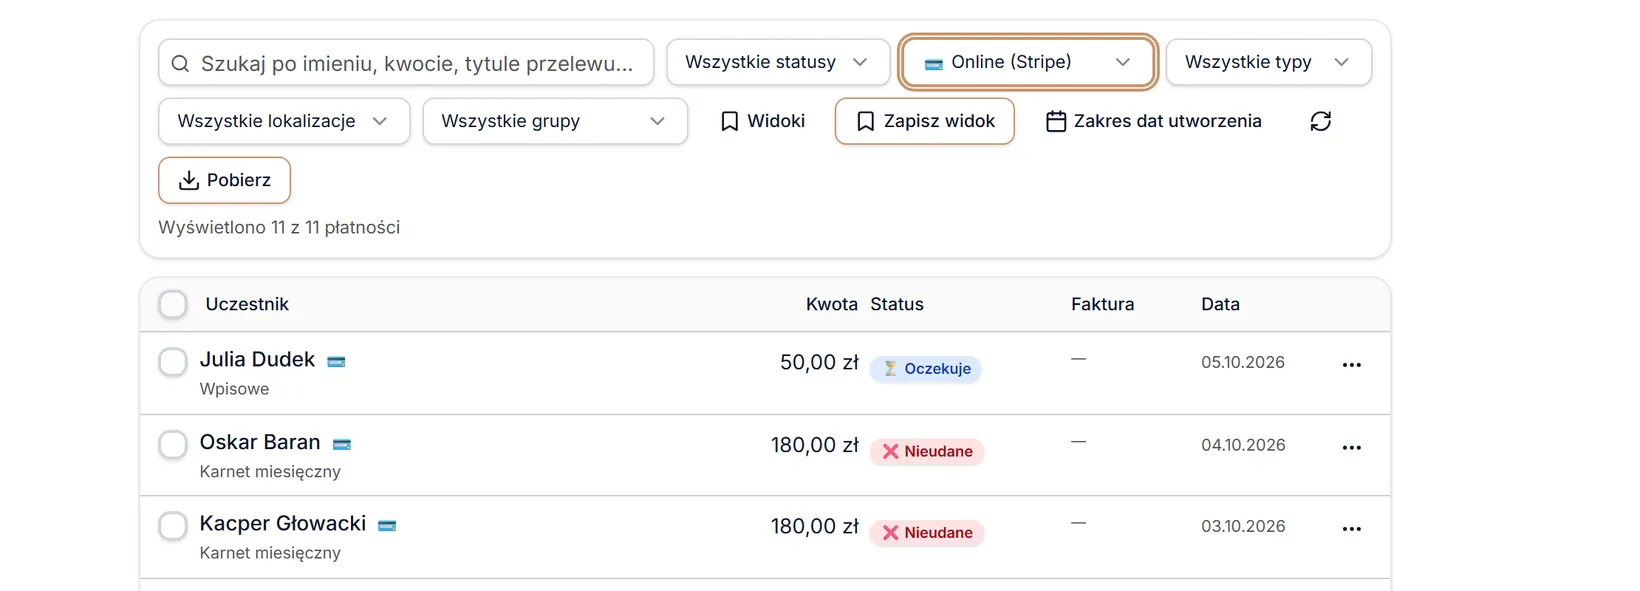Click the card icon beside Kacper Głowacki
The width and height of the screenshot is (1640, 591).
click(x=387, y=526)
